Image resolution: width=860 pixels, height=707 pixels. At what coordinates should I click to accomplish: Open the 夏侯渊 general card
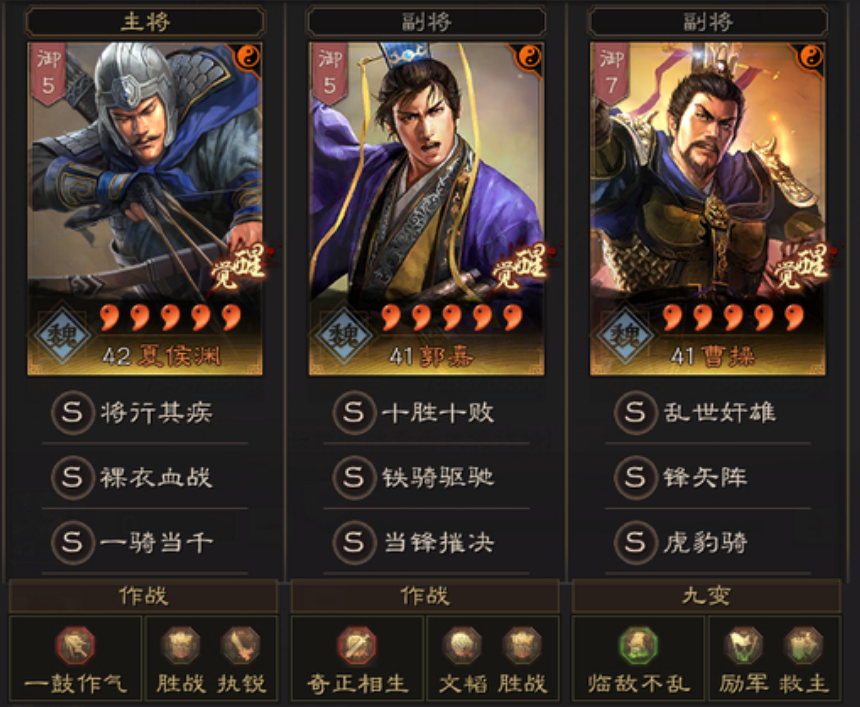pos(145,209)
